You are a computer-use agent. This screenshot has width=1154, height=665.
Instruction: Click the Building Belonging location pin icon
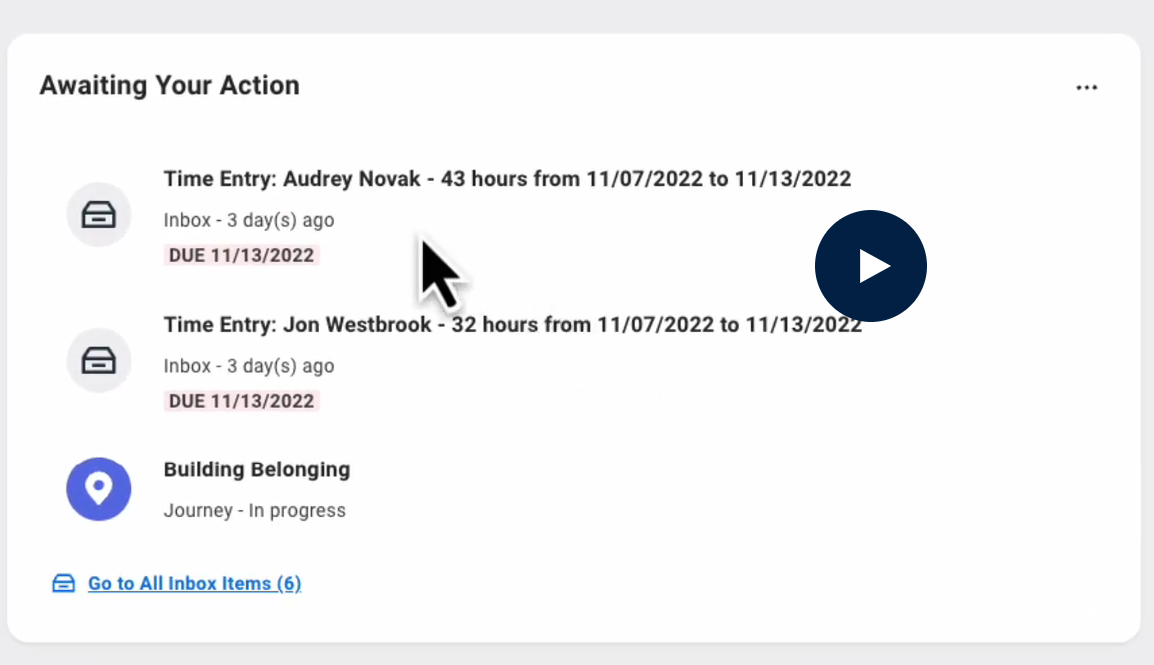pyautogui.click(x=98, y=489)
